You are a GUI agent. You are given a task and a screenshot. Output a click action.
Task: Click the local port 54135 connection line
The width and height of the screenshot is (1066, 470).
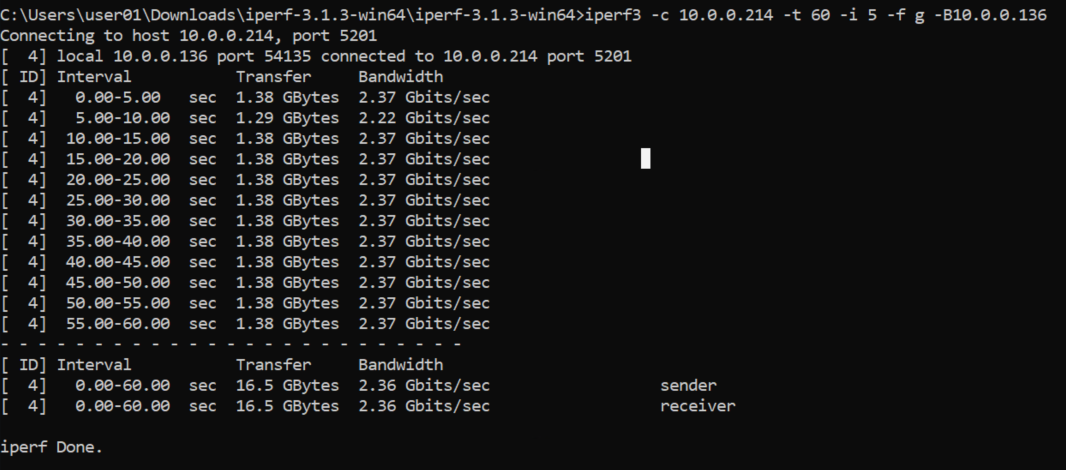(x=316, y=56)
